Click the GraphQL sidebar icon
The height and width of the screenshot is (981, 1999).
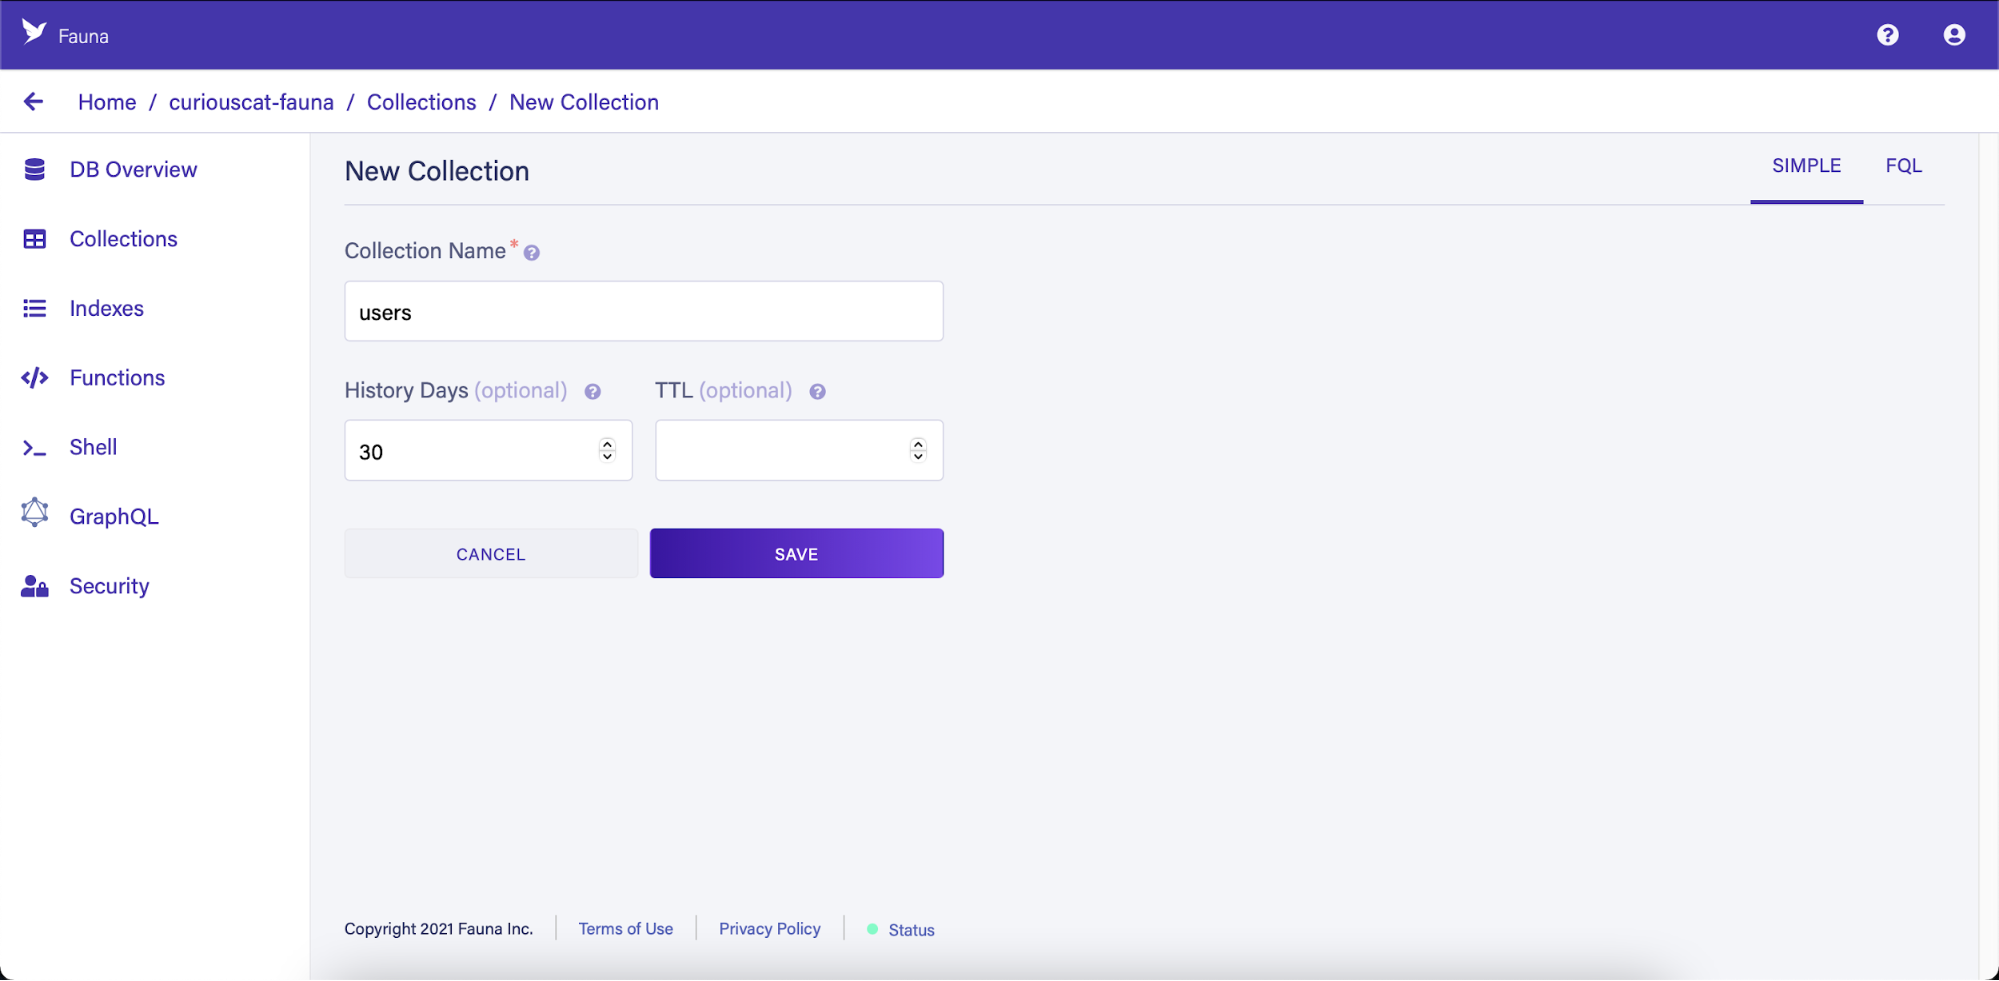pyautogui.click(x=35, y=513)
